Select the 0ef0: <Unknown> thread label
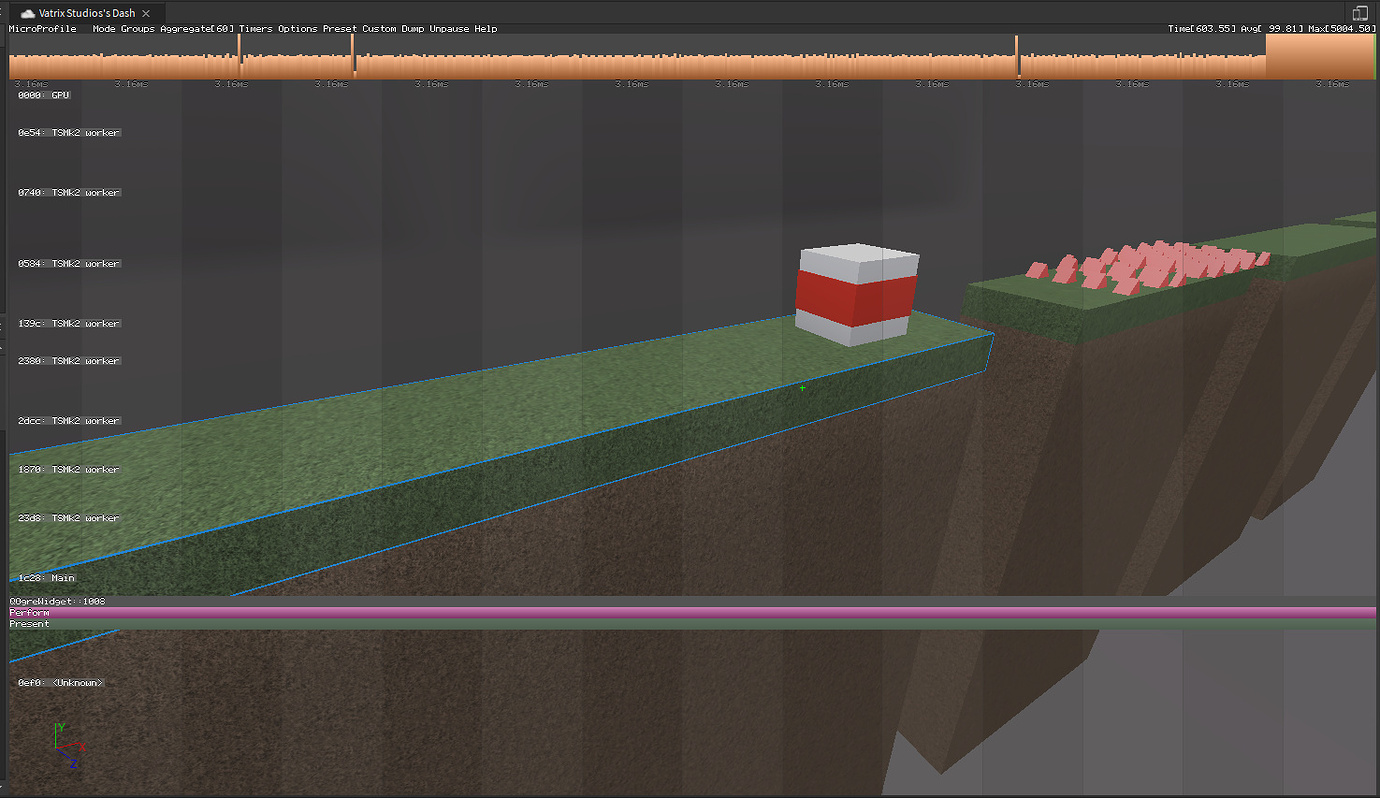This screenshot has width=1380, height=798. click(61, 683)
